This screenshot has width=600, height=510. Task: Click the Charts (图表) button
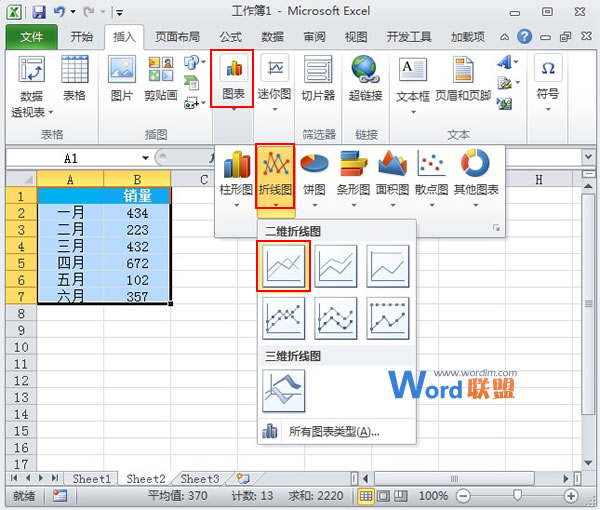(232, 79)
